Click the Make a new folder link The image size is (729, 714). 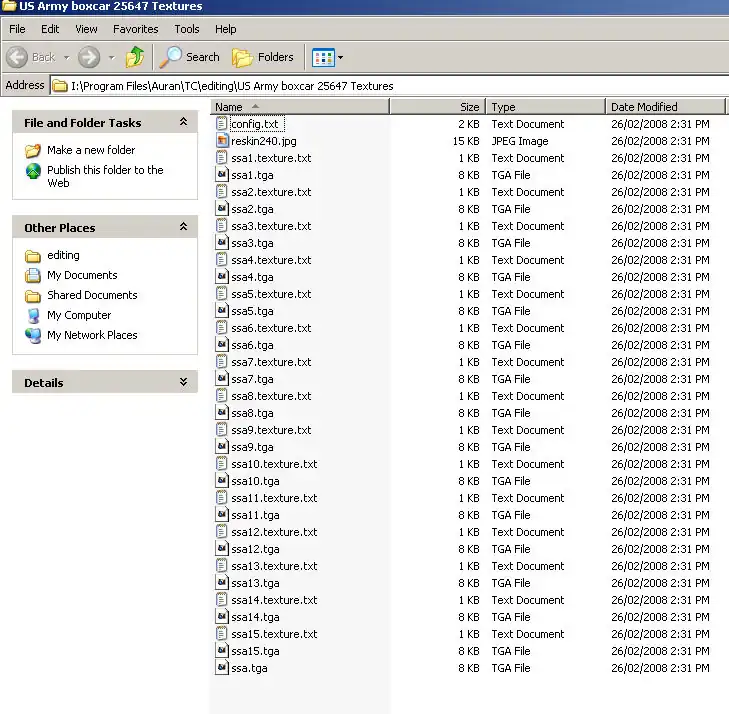(x=91, y=150)
